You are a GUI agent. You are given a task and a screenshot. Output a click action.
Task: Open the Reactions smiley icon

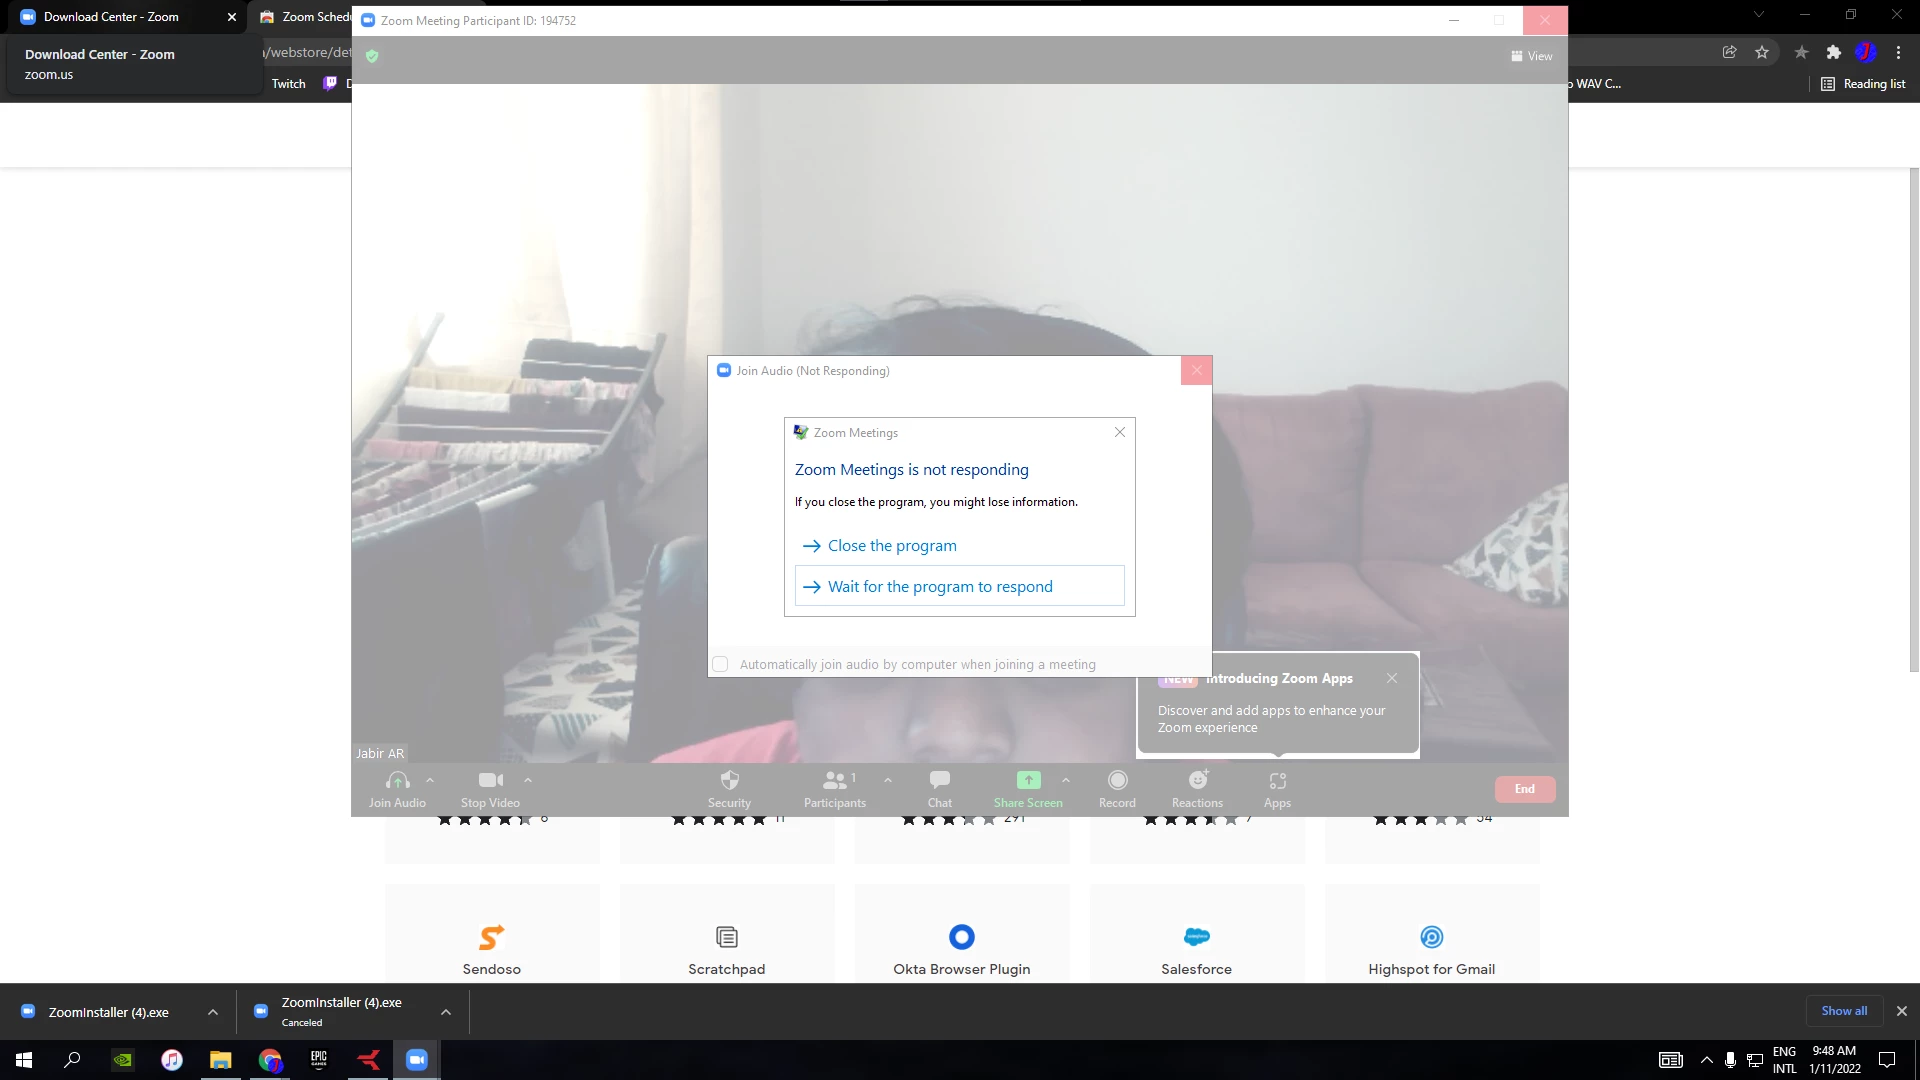1197,781
